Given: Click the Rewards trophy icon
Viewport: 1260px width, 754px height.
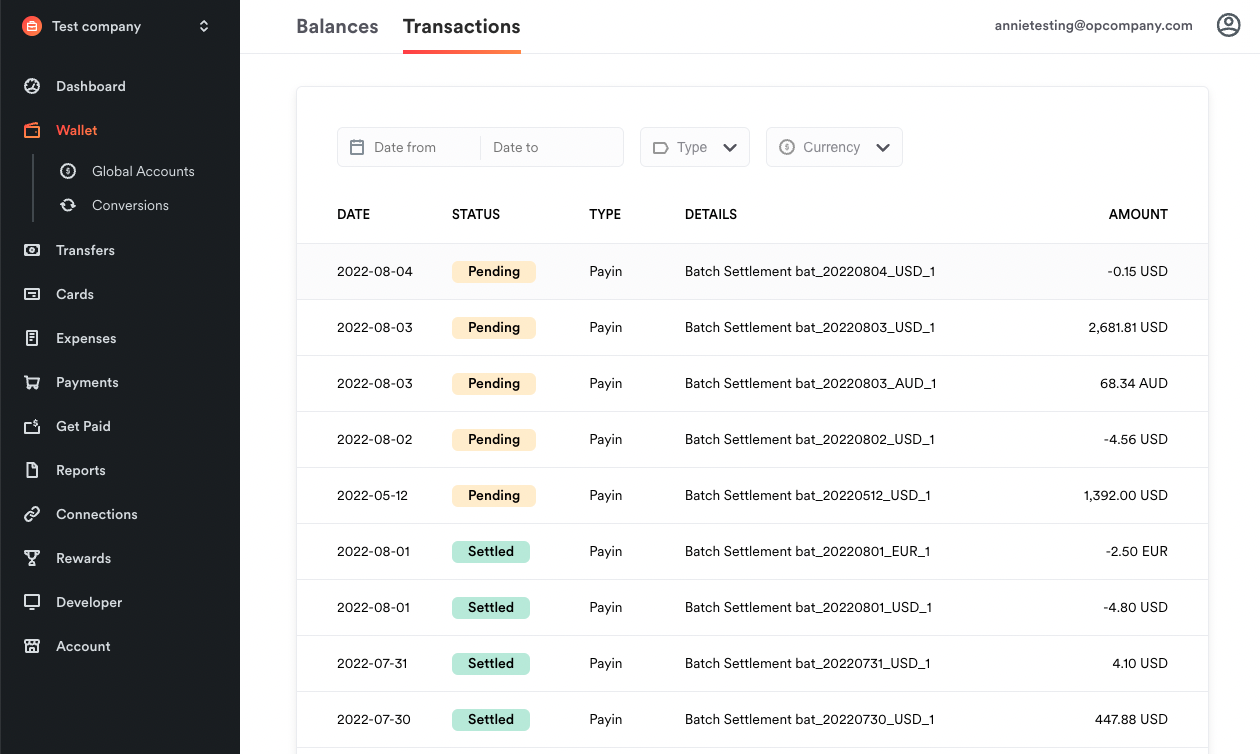Looking at the screenshot, I should point(32,558).
